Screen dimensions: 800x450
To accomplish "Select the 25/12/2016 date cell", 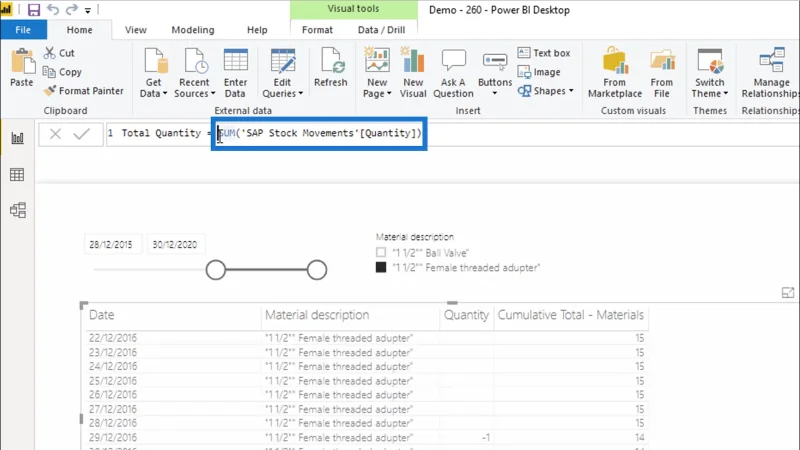I will pyautogui.click(x=113, y=381).
